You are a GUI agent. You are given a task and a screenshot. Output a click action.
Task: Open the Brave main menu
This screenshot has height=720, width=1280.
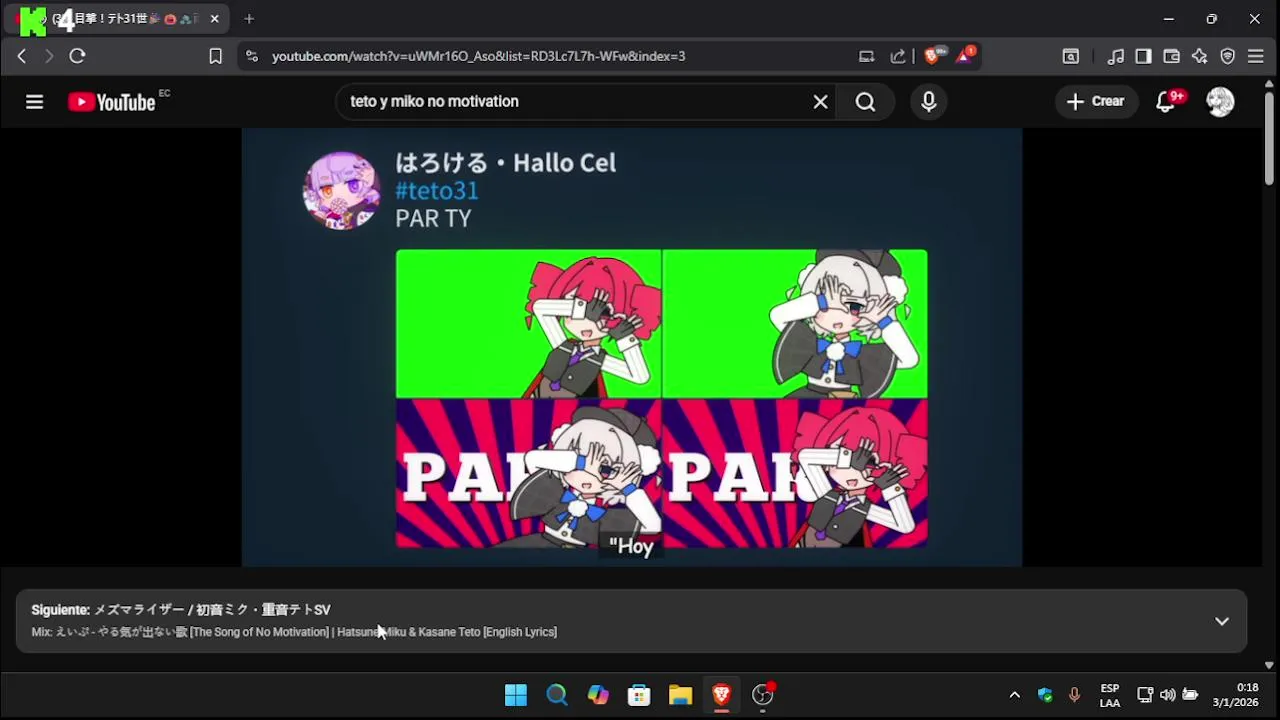1256,56
